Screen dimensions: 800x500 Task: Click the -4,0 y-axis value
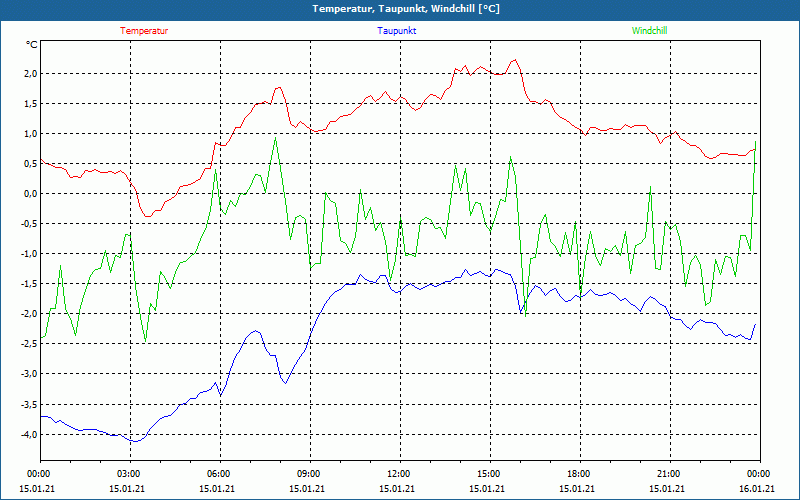pos(29,435)
